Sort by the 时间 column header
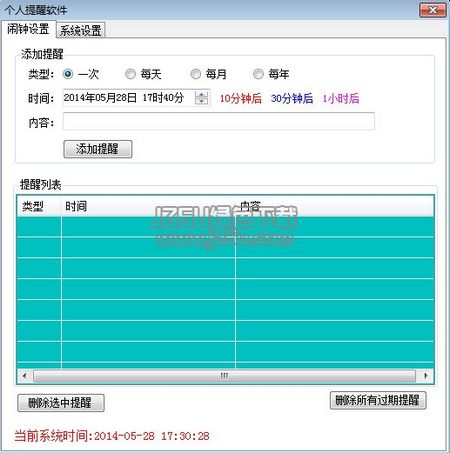The height and width of the screenshot is (453, 450). (x=148, y=206)
